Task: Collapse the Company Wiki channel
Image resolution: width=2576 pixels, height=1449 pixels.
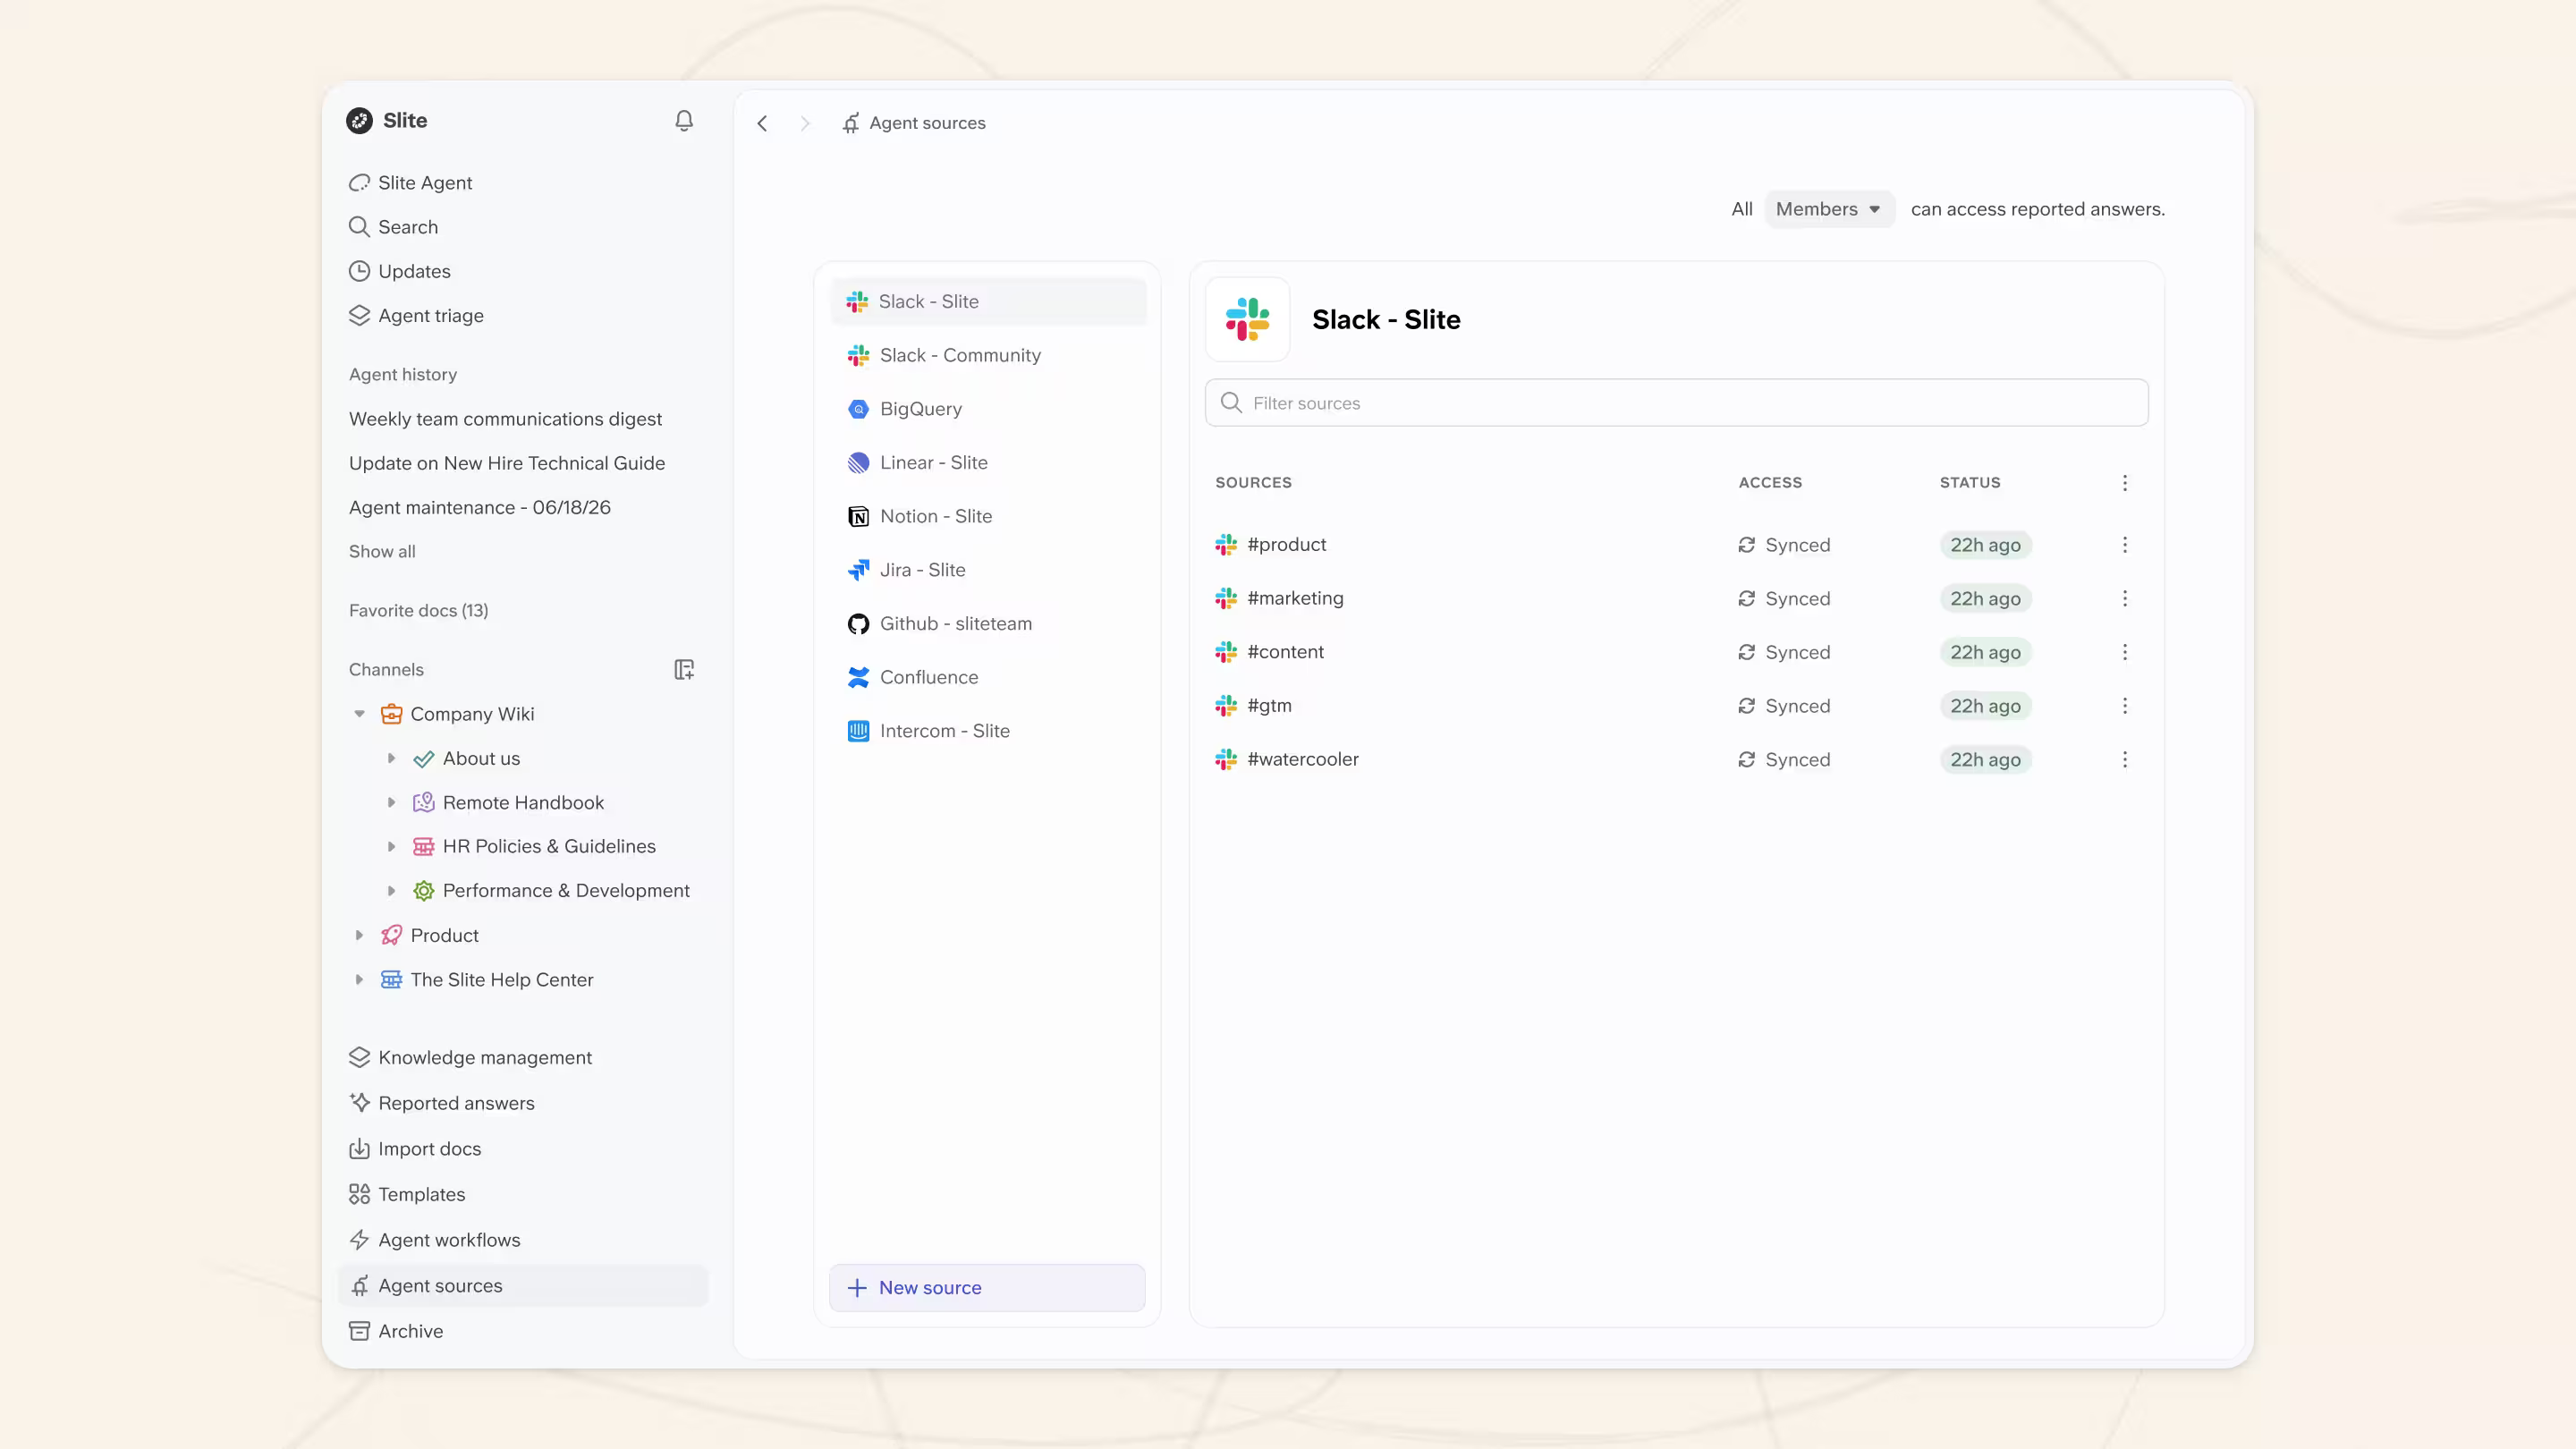Action: pyautogui.click(x=359, y=714)
